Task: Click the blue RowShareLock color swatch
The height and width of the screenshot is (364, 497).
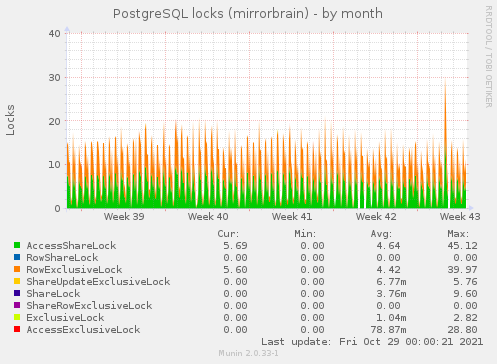Action: click(17, 257)
